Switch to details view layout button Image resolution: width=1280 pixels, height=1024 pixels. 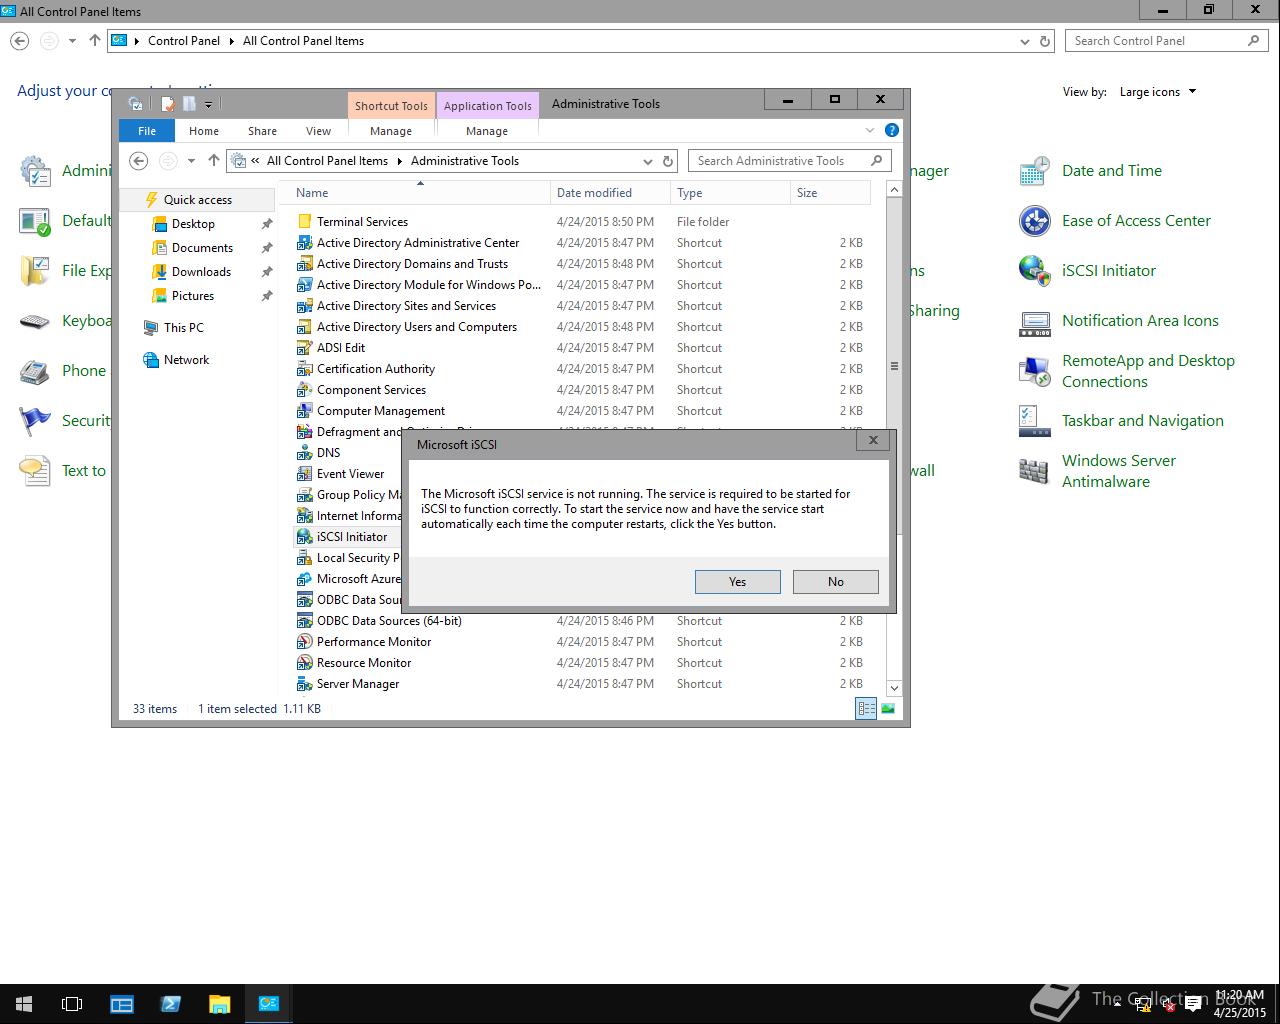coord(866,709)
